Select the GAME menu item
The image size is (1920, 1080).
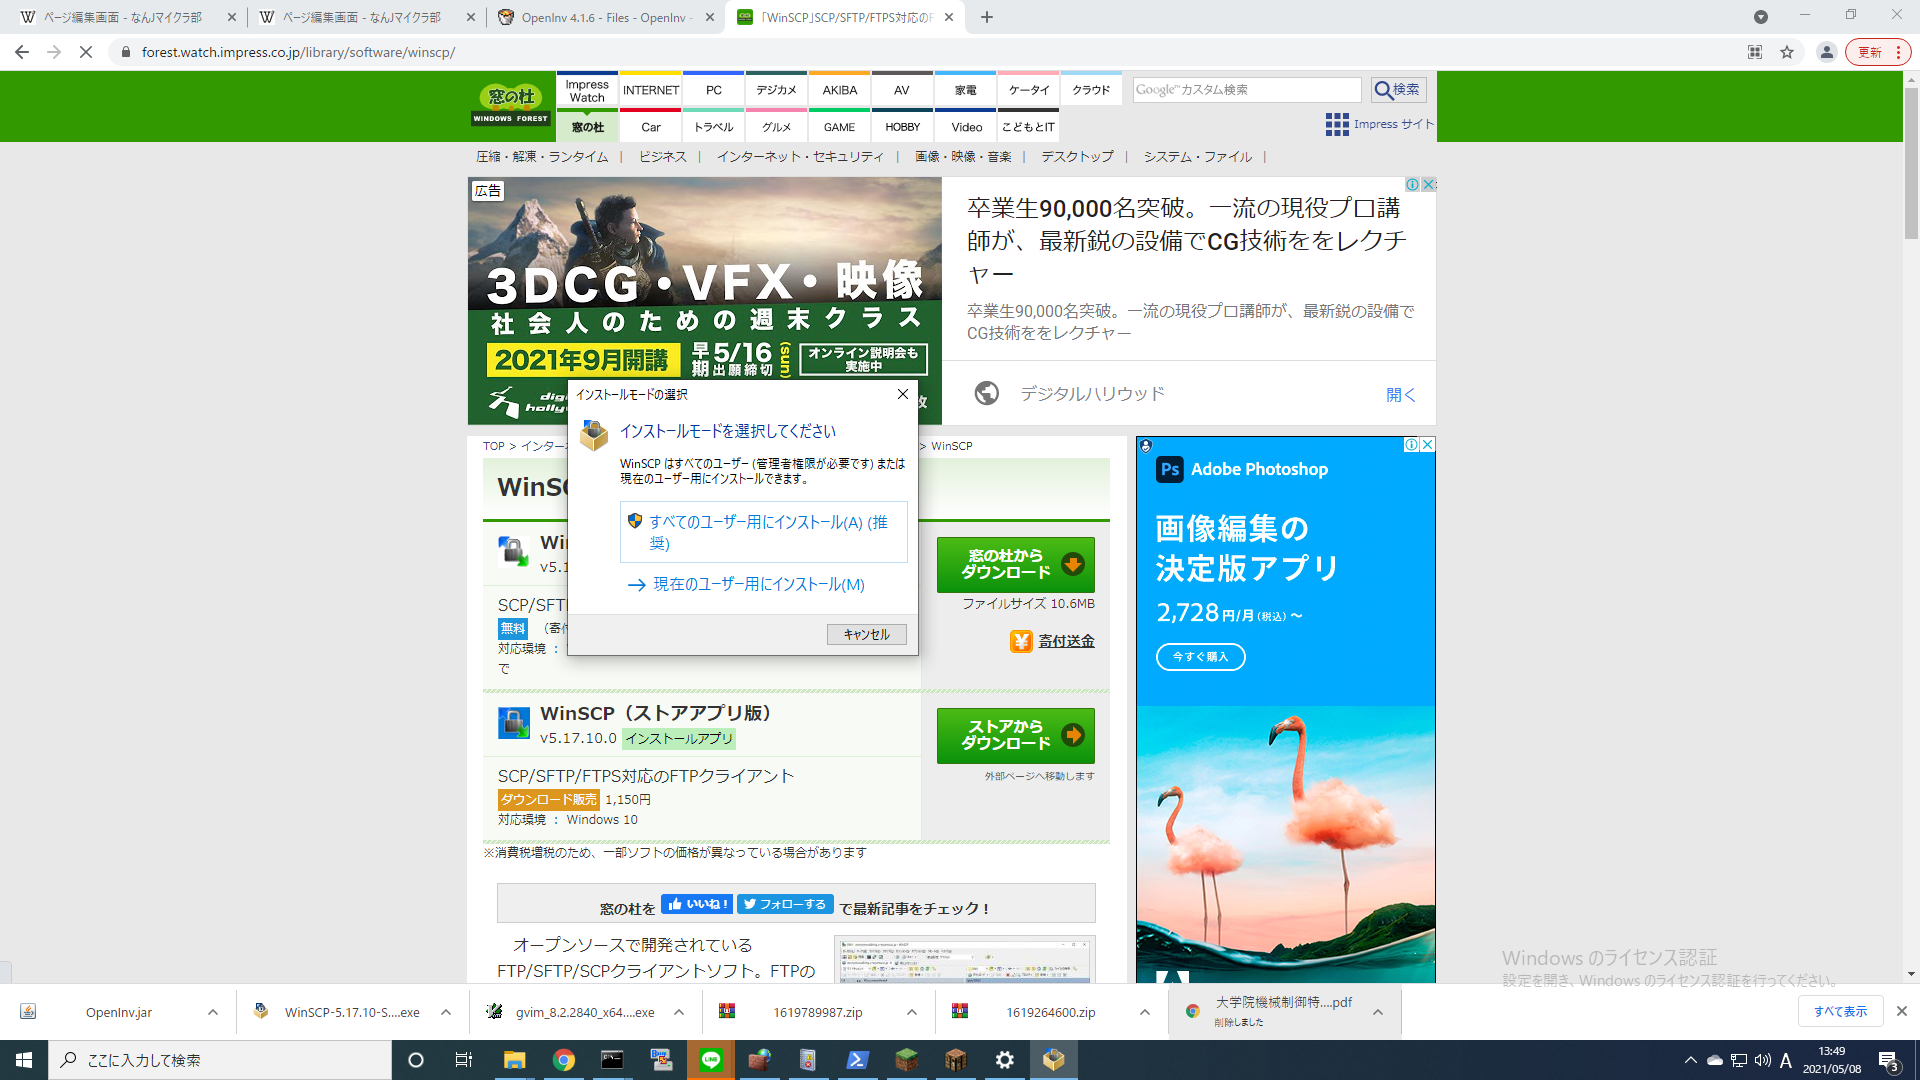coord(840,127)
